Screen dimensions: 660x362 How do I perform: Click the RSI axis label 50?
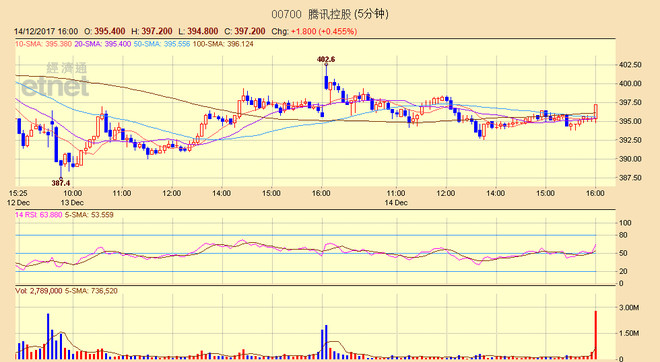[623, 253]
